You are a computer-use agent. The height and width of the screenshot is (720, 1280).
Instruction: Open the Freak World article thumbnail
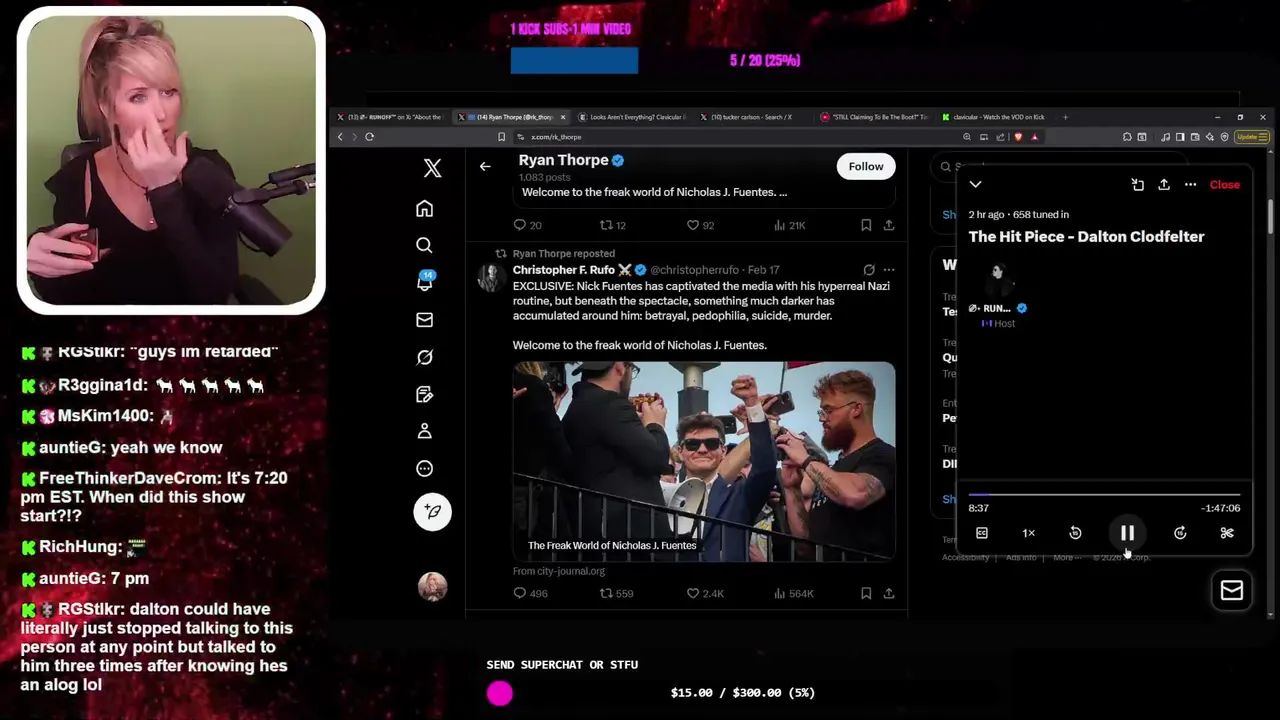tap(704, 461)
